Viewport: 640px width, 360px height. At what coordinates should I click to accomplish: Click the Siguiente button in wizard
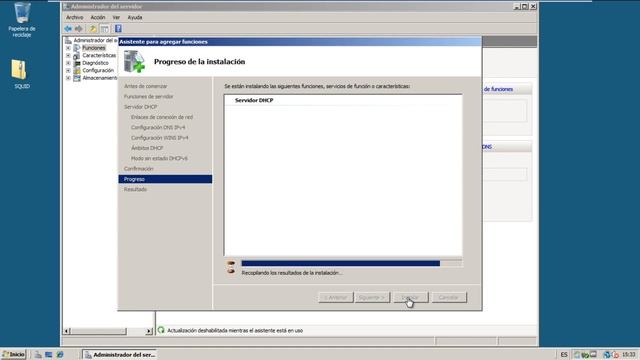click(x=372, y=297)
